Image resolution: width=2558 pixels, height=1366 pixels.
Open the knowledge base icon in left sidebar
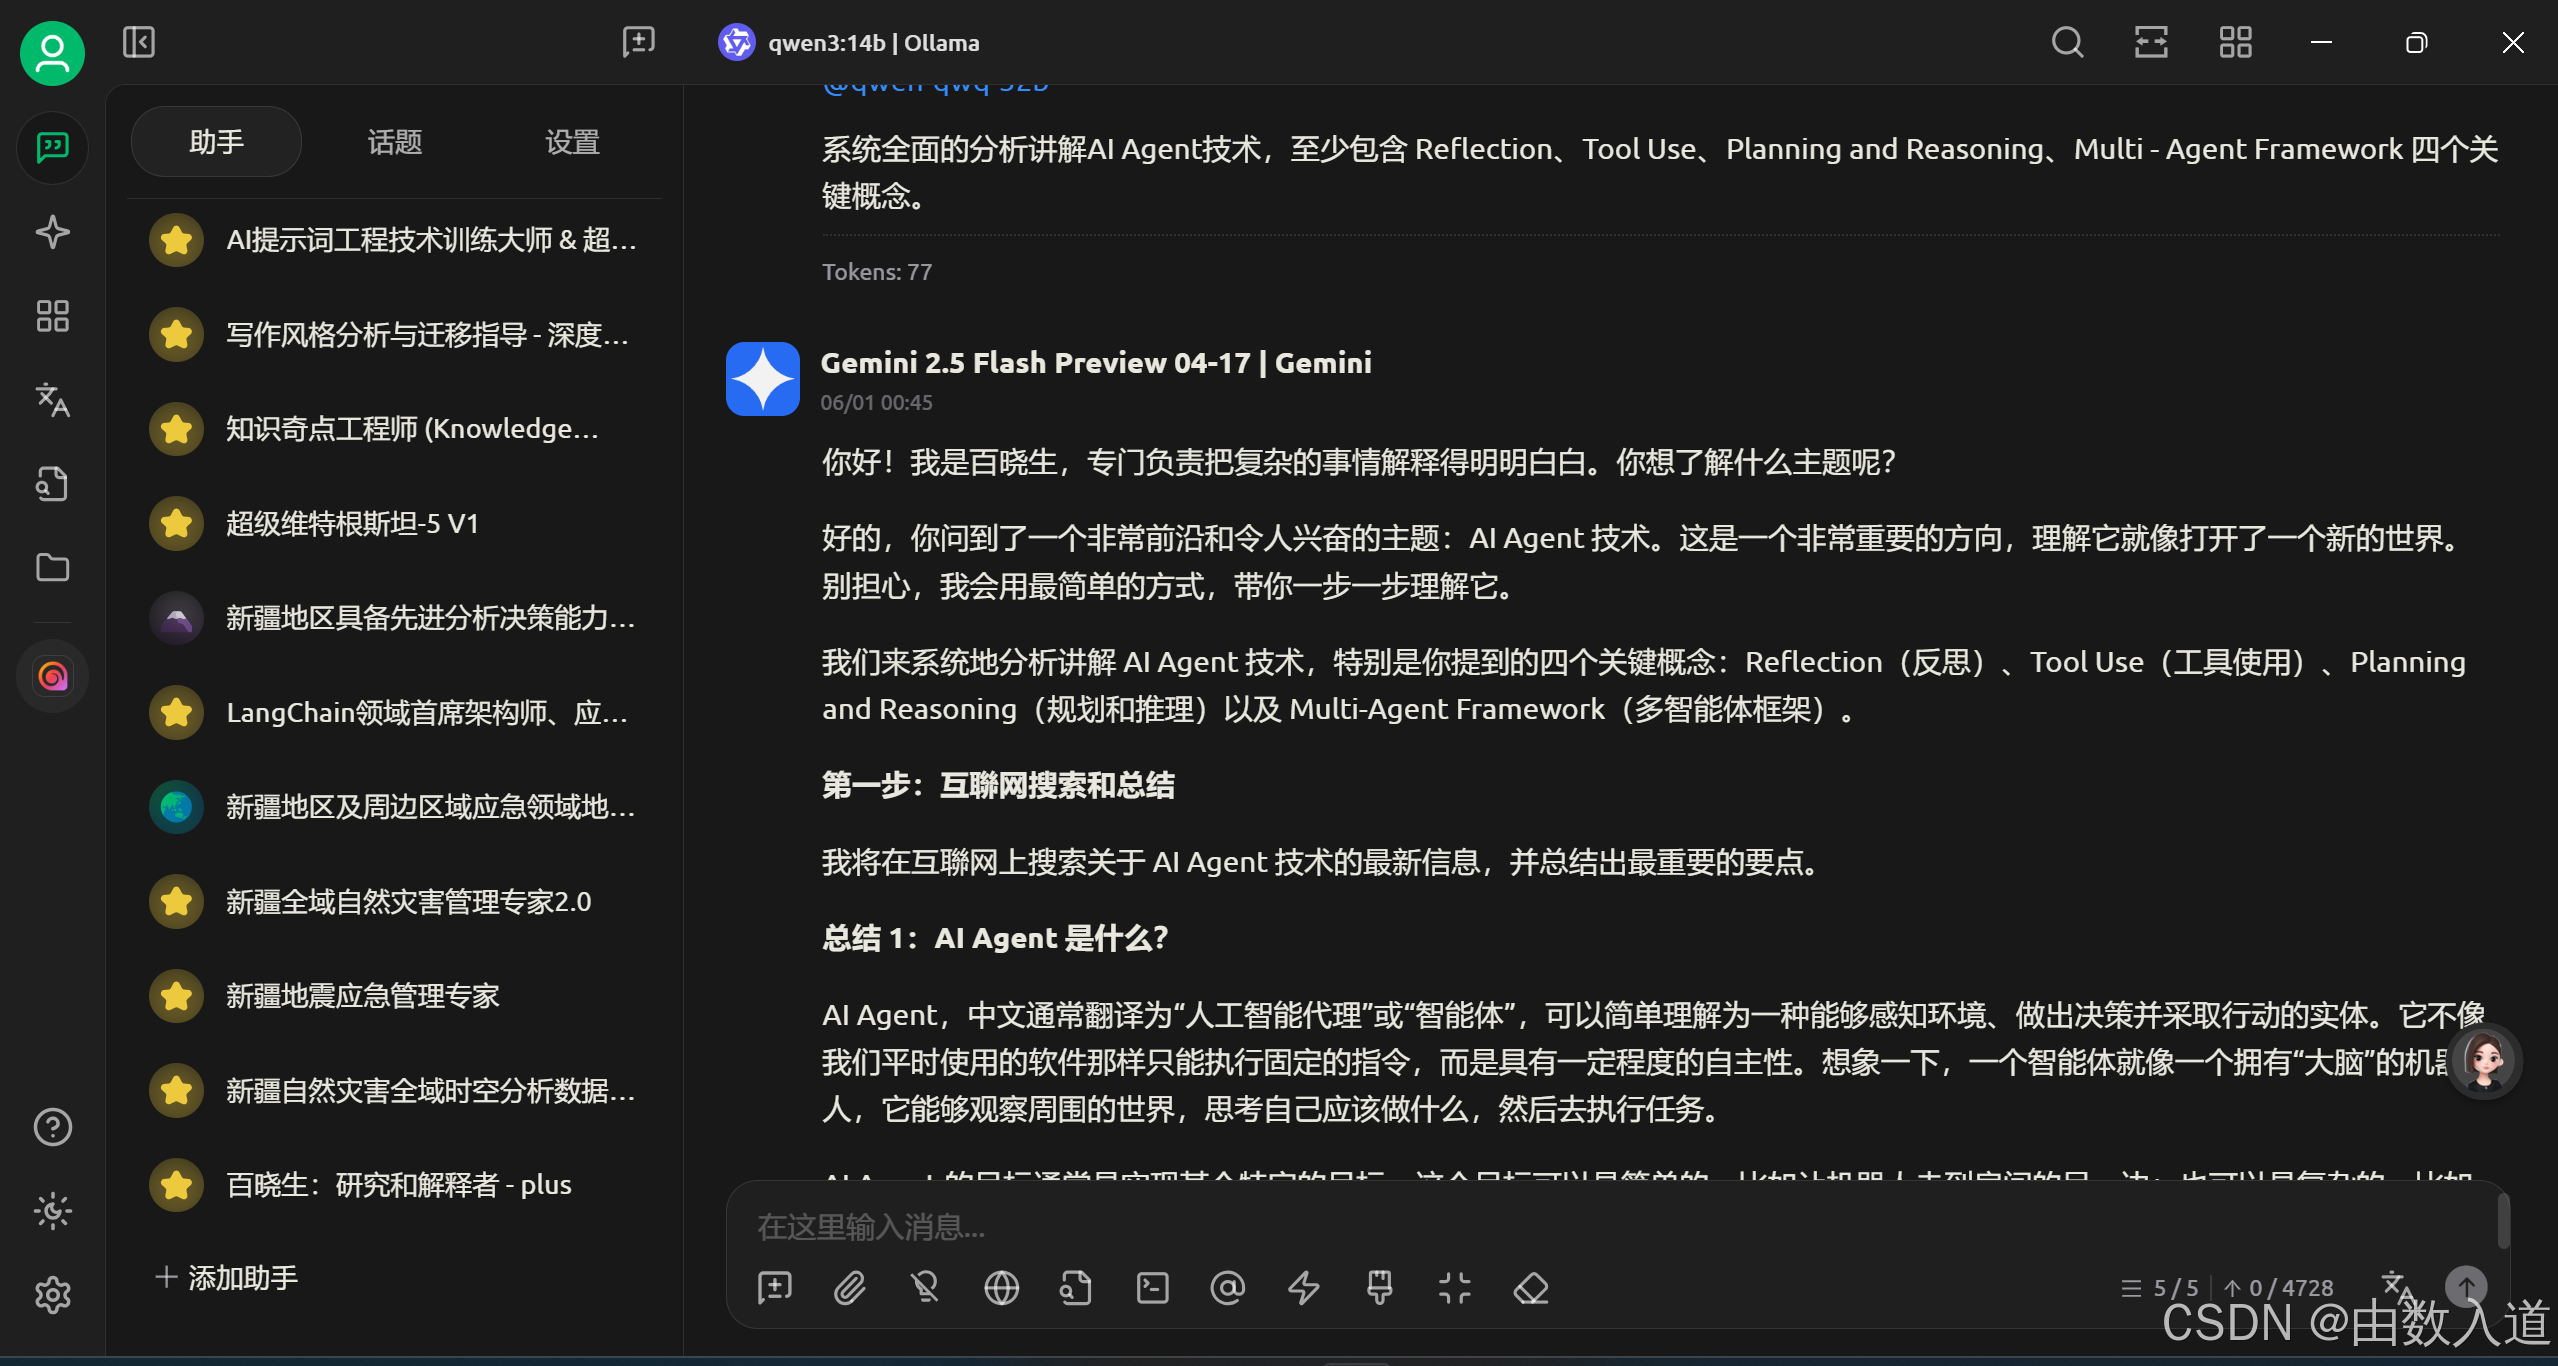pos(52,484)
